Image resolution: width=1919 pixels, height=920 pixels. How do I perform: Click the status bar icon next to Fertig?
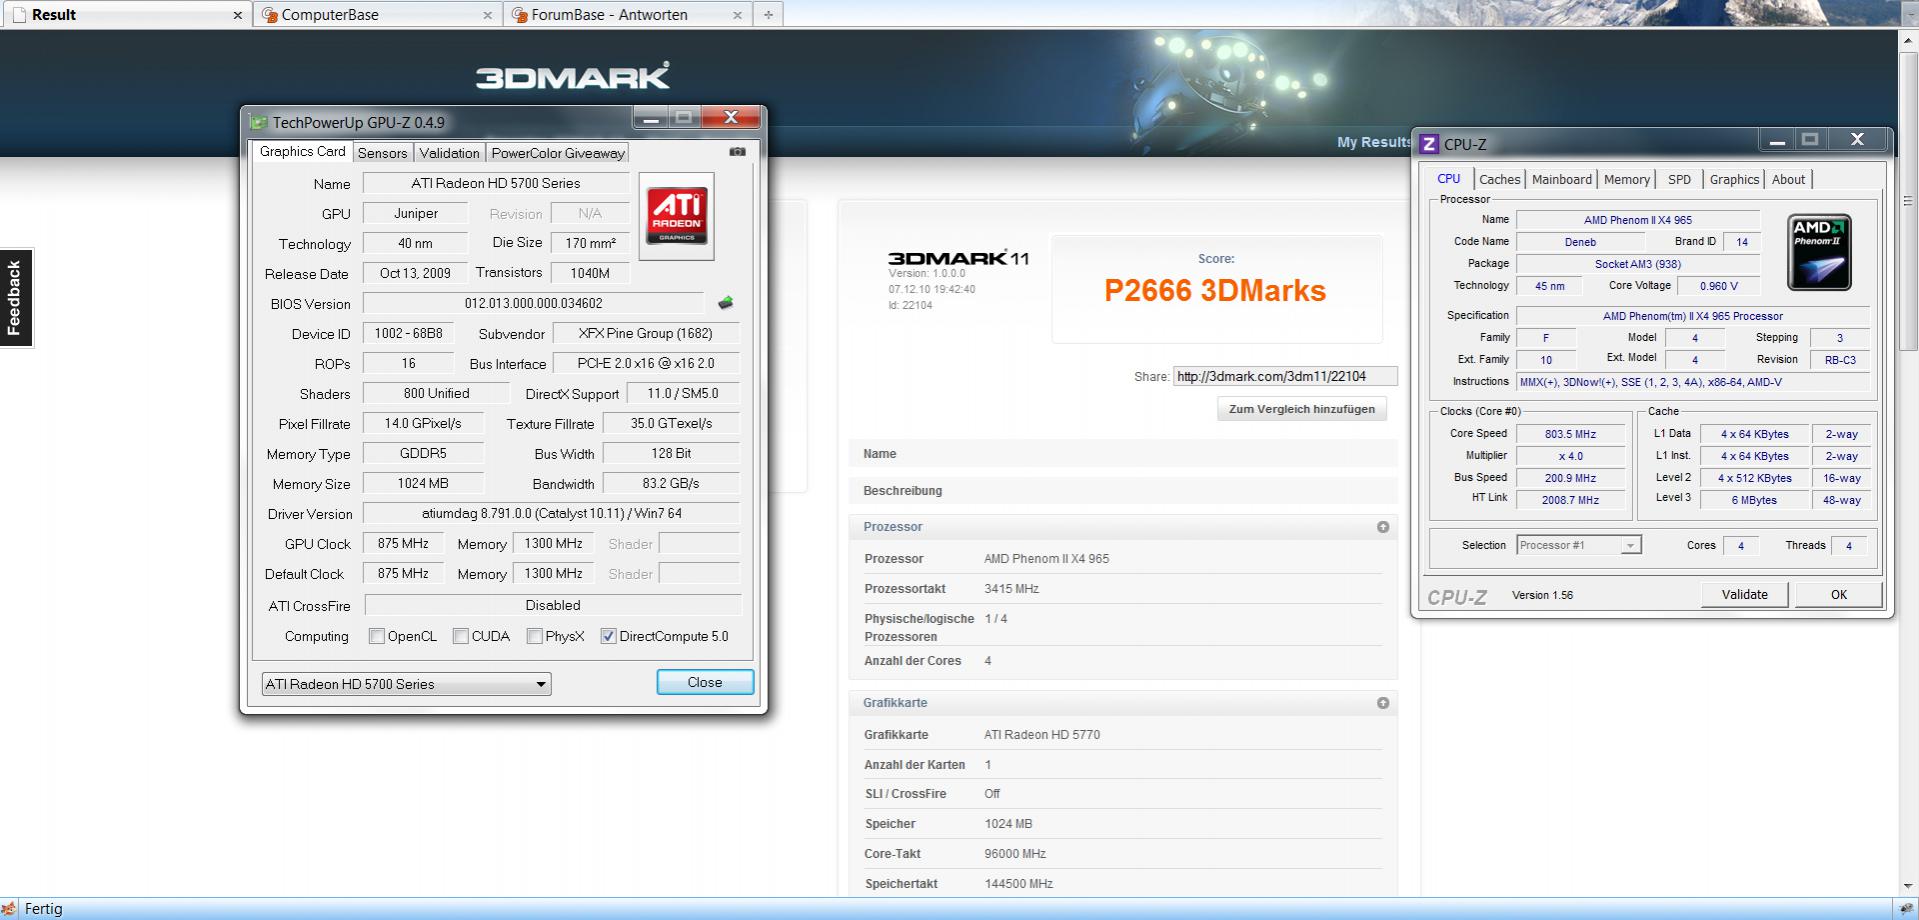click(9, 909)
